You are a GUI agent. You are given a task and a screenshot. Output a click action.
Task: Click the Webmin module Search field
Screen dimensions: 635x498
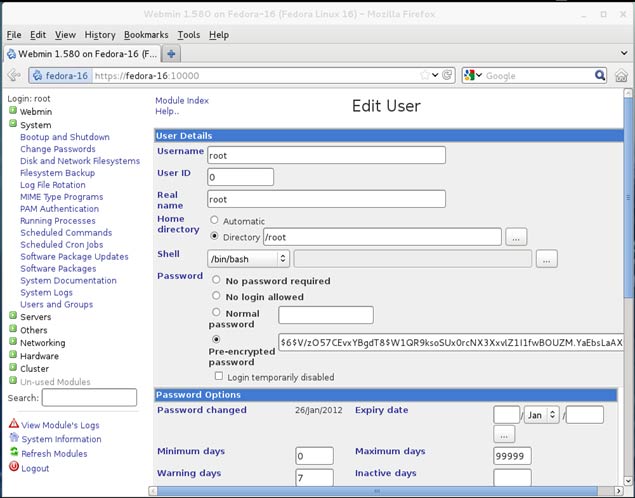89,397
